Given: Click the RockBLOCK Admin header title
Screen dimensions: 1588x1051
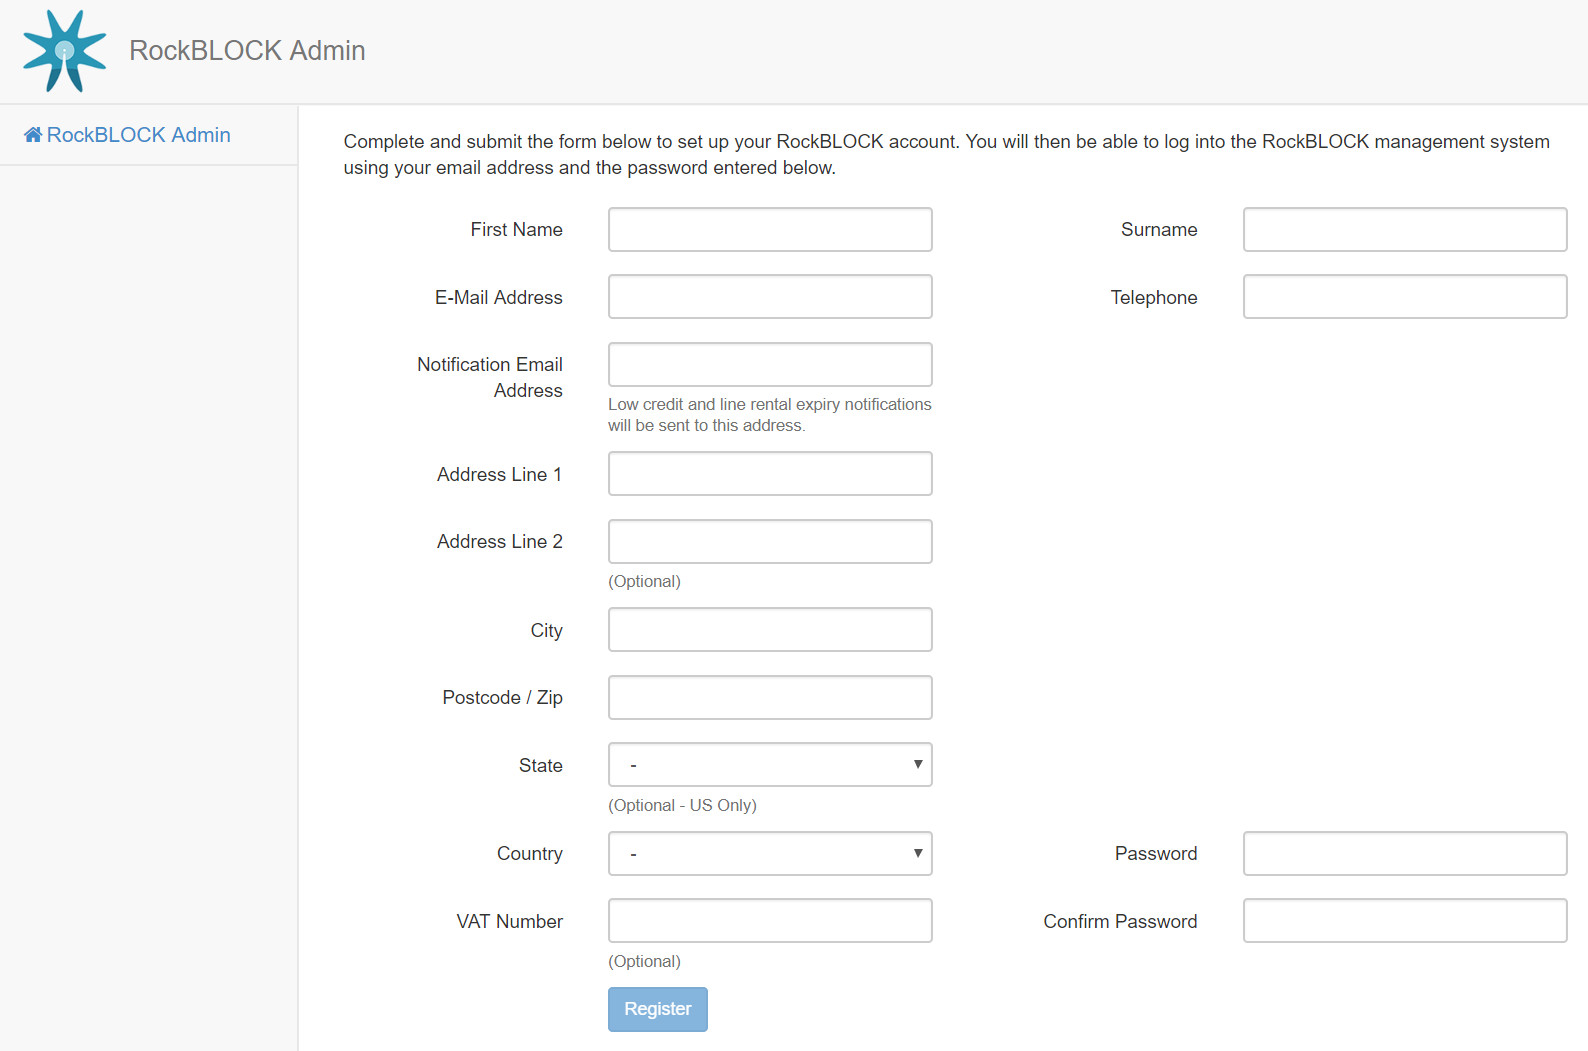Looking at the screenshot, I should (247, 50).
